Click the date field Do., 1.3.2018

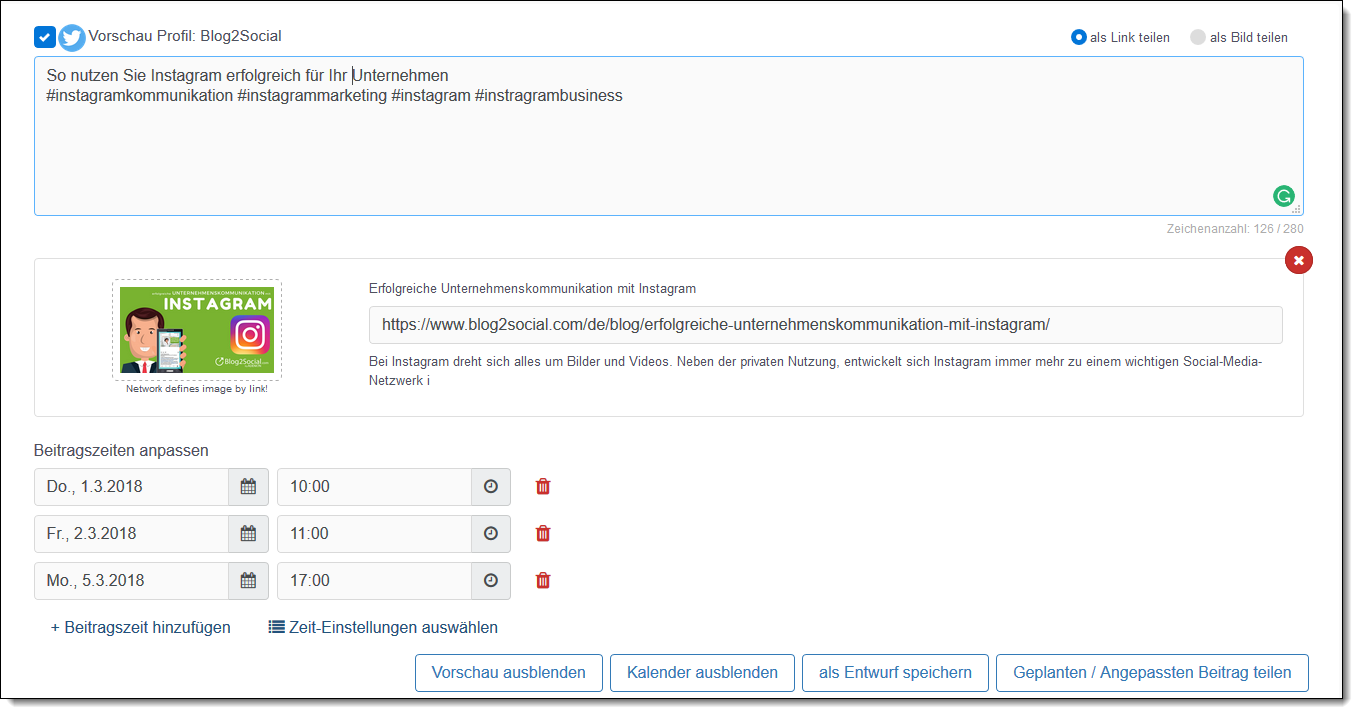click(131, 487)
